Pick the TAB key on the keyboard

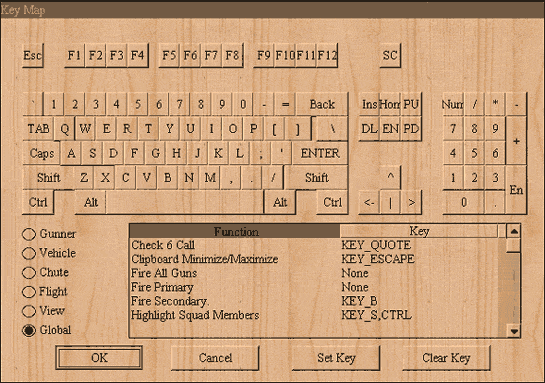coord(38,129)
